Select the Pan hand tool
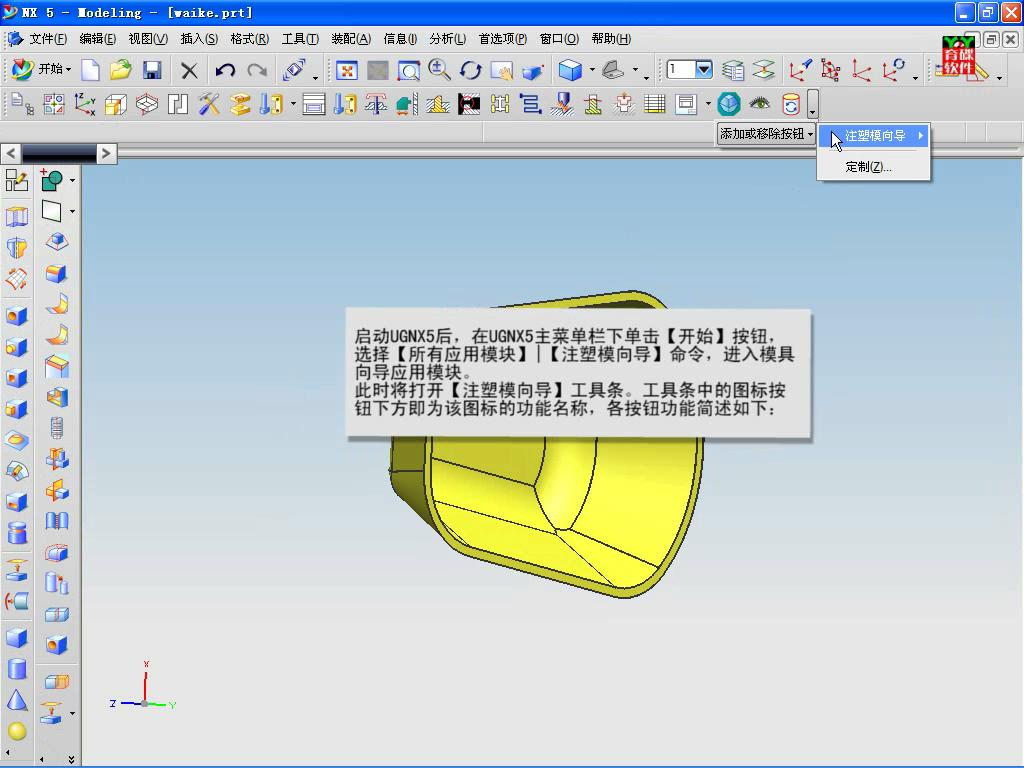The width and height of the screenshot is (1024, 768). click(502, 70)
